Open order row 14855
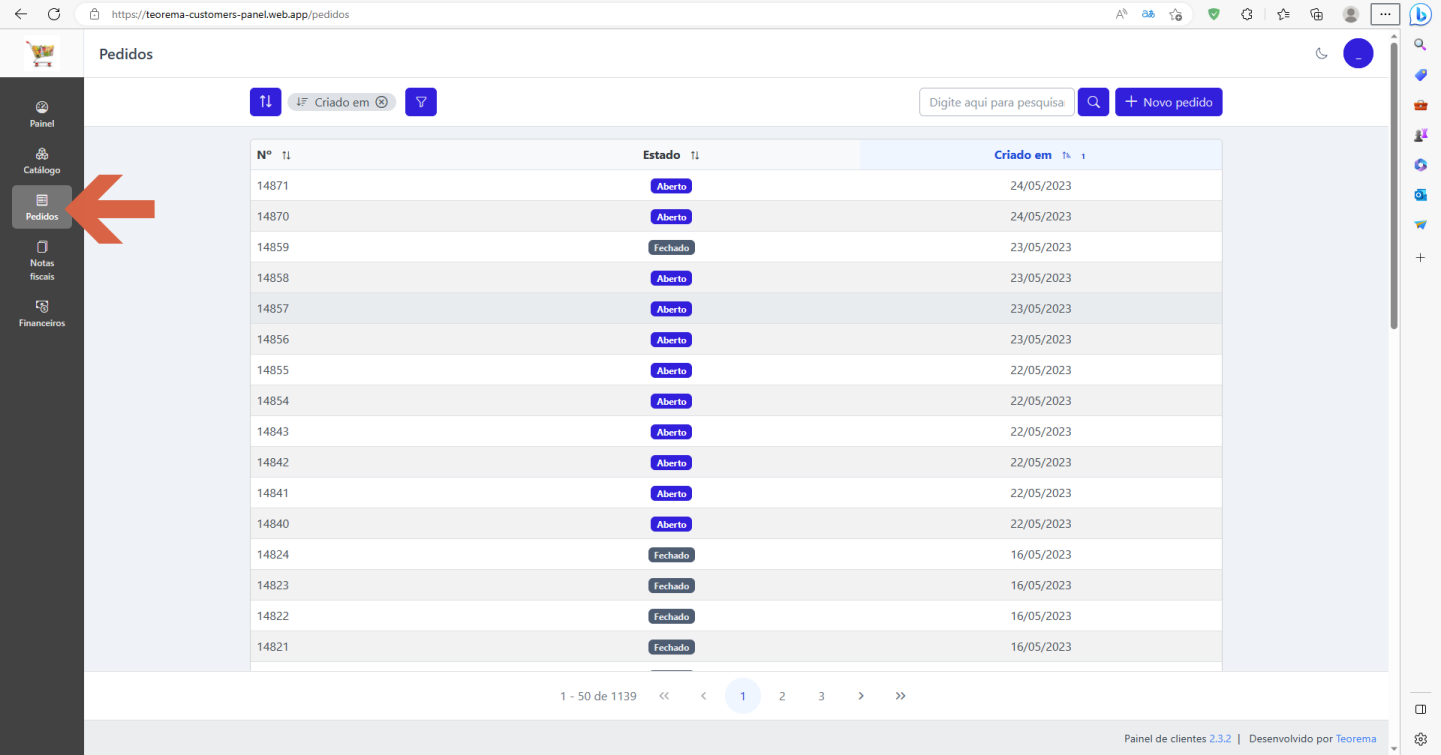Viewport: 1441px width, 755px height. click(736, 370)
